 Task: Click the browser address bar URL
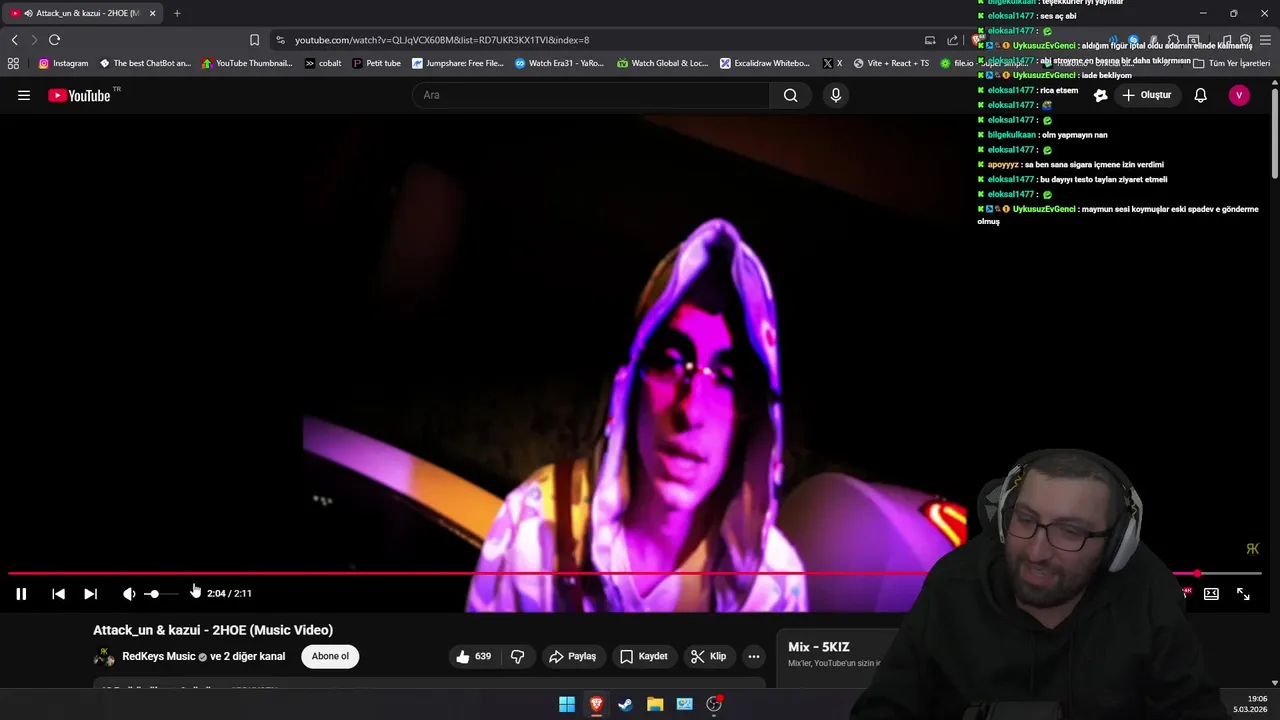click(x=441, y=40)
